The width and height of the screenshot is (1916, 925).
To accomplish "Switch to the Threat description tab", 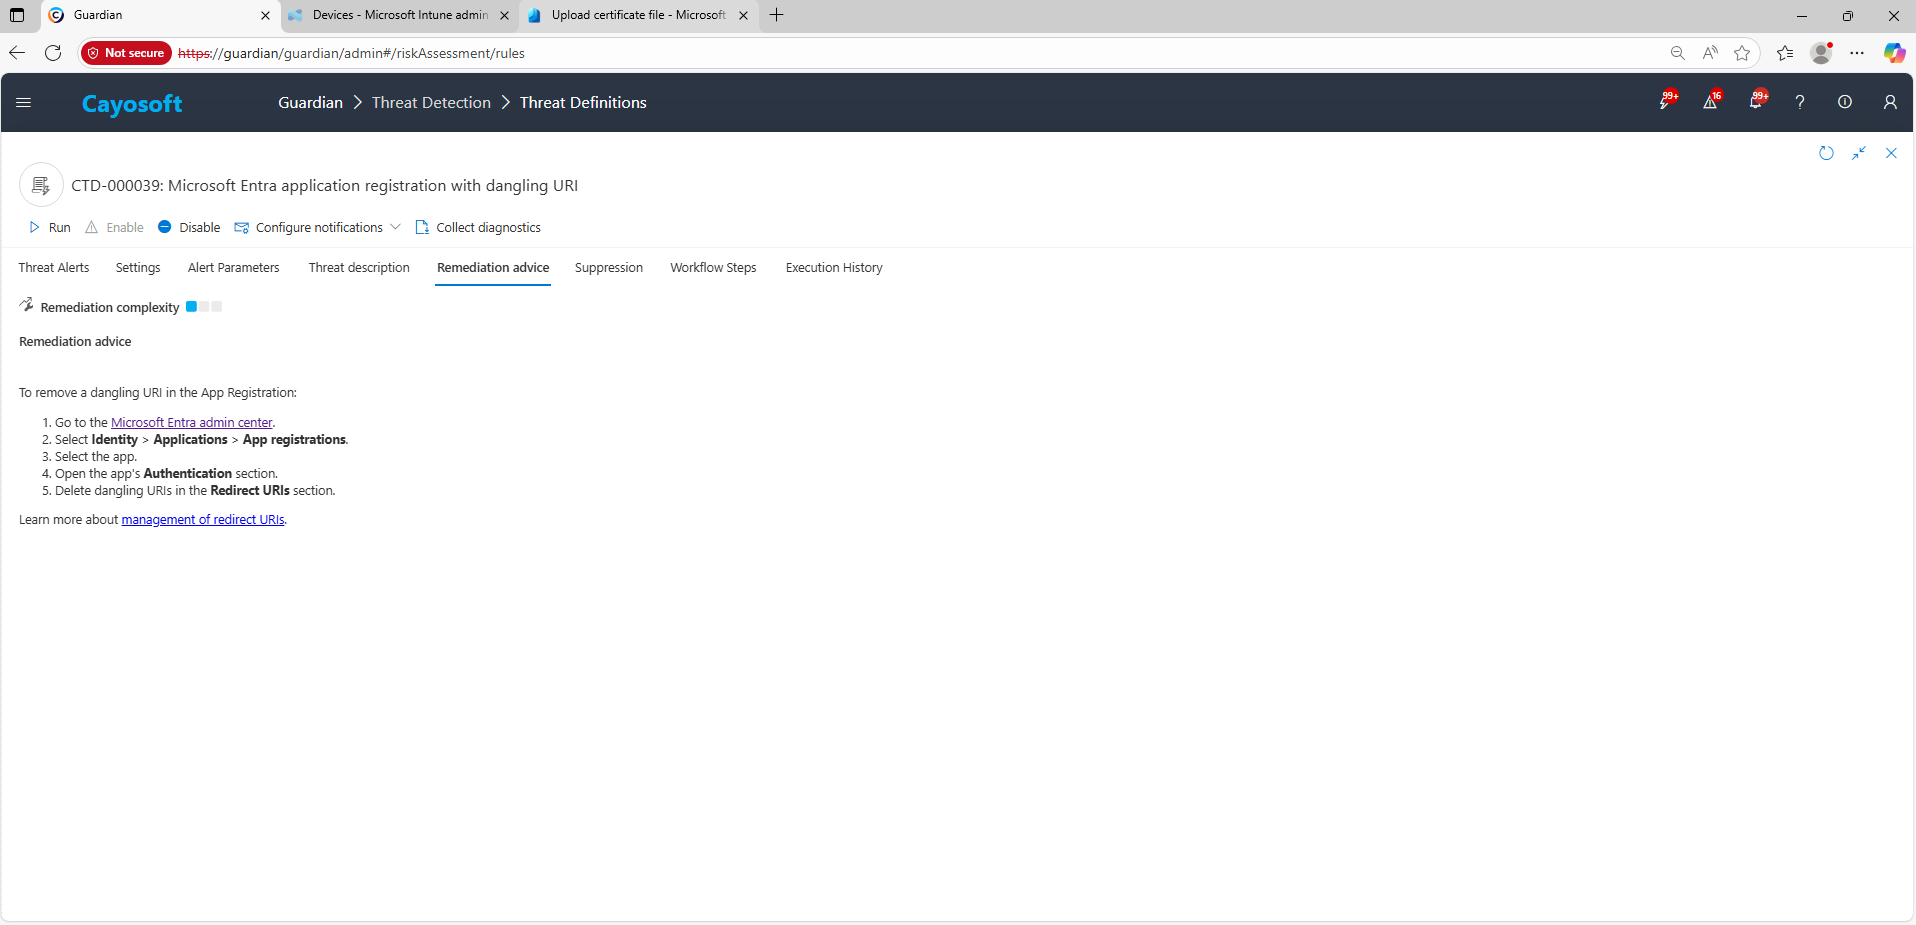I will pyautogui.click(x=359, y=268).
